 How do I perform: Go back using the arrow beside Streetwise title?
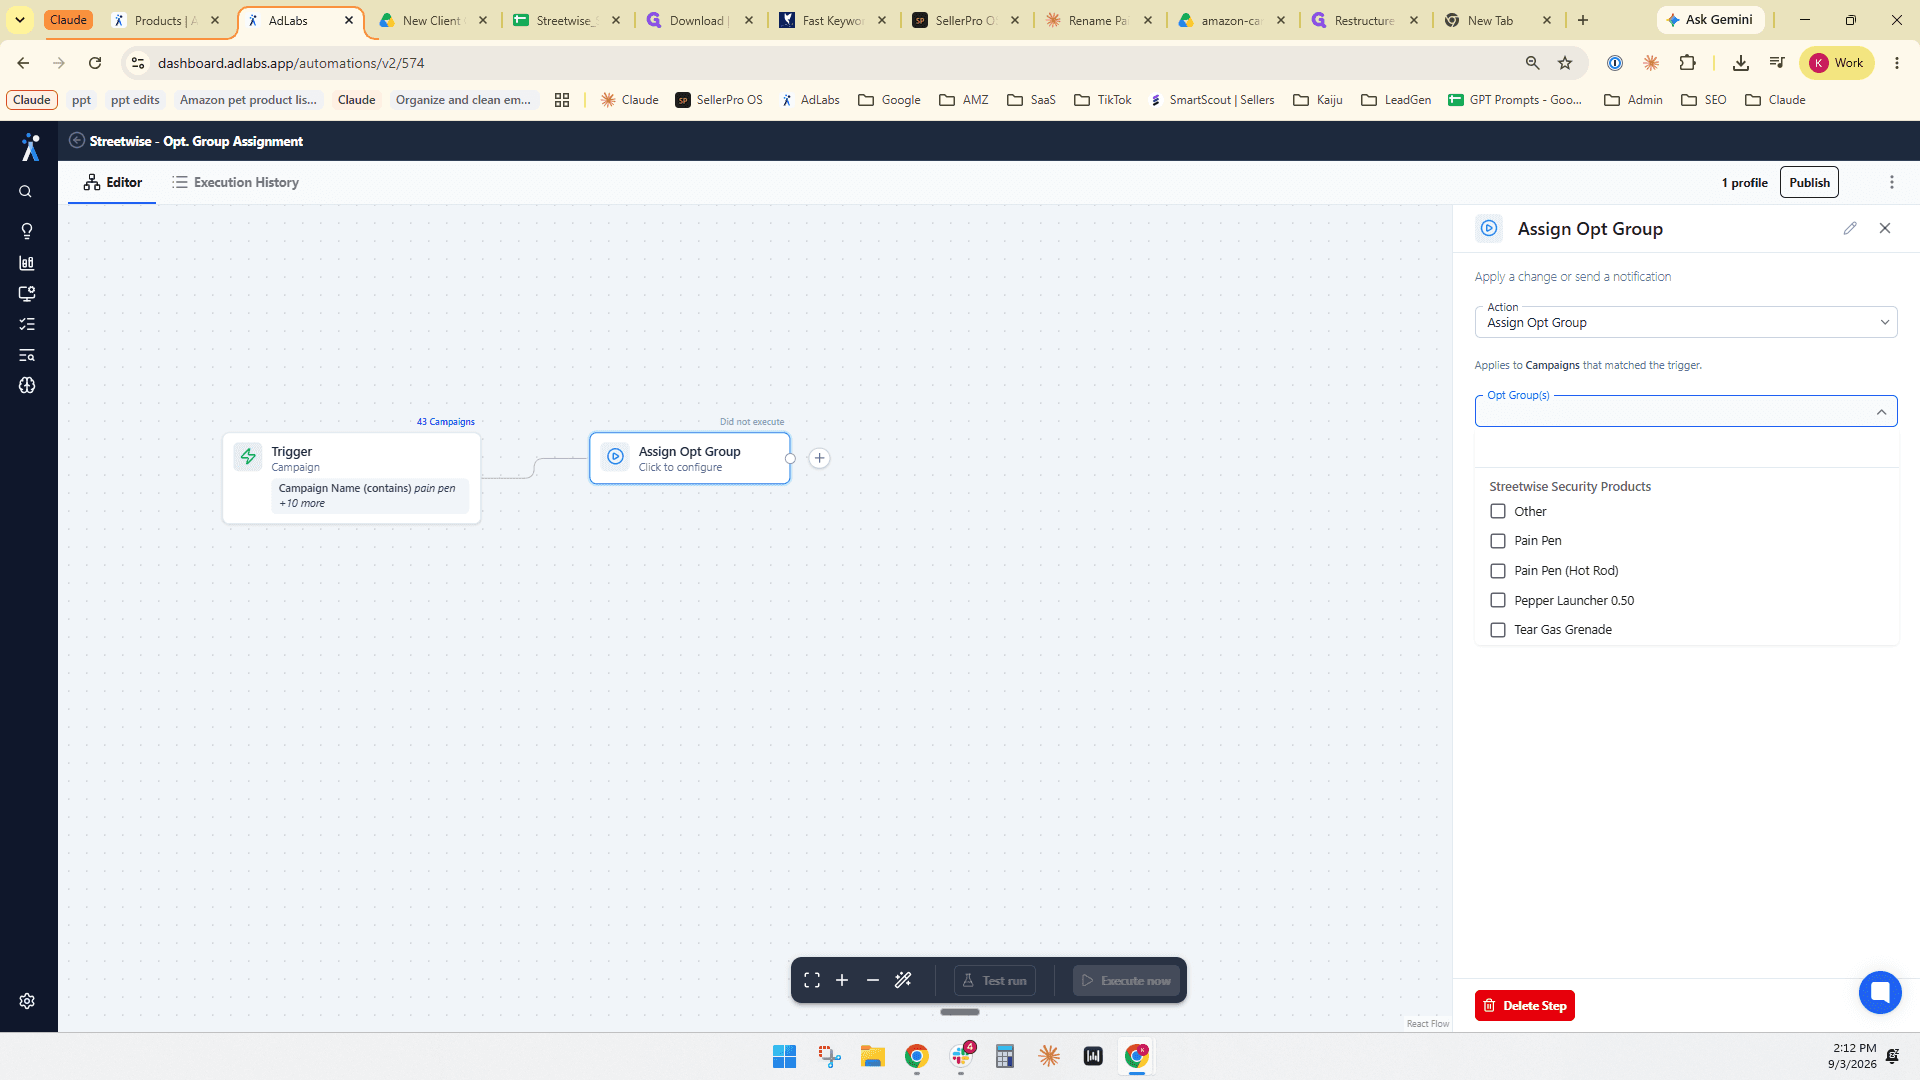coord(77,141)
